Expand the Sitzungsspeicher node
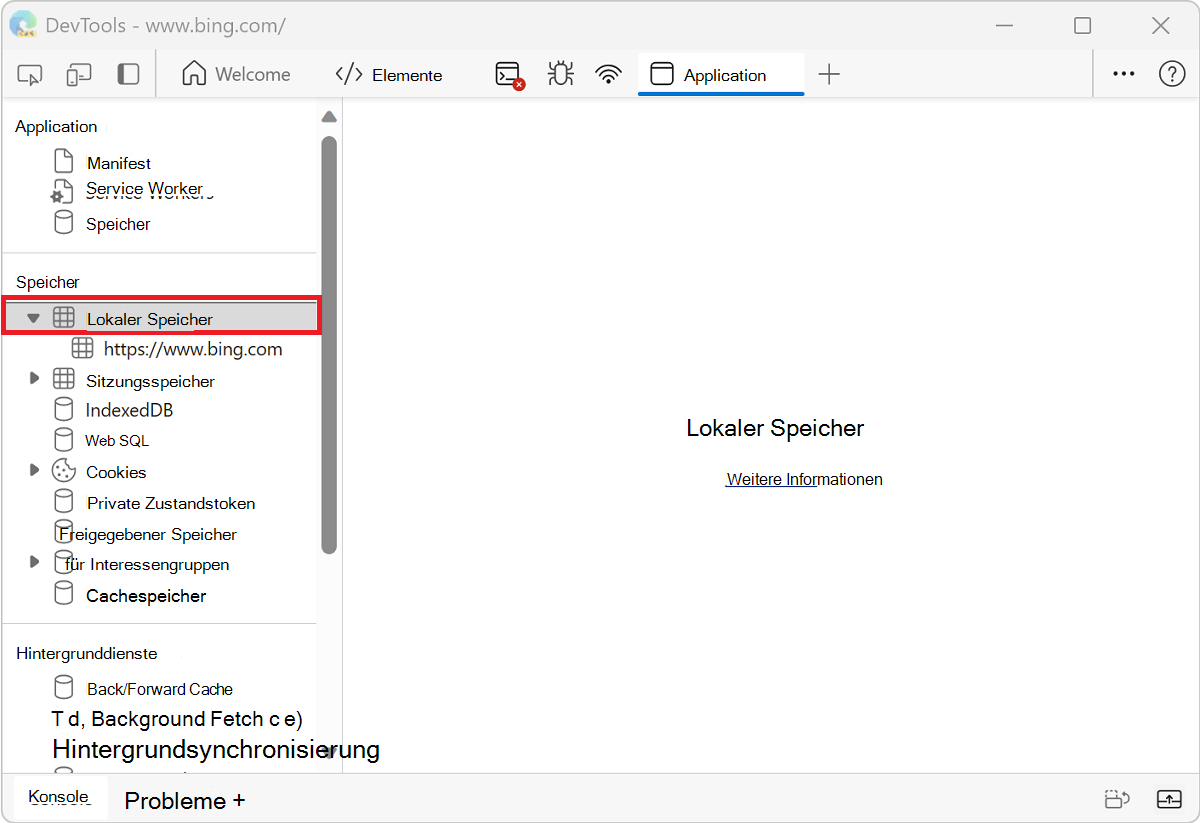The image size is (1200, 823). (34, 379)
